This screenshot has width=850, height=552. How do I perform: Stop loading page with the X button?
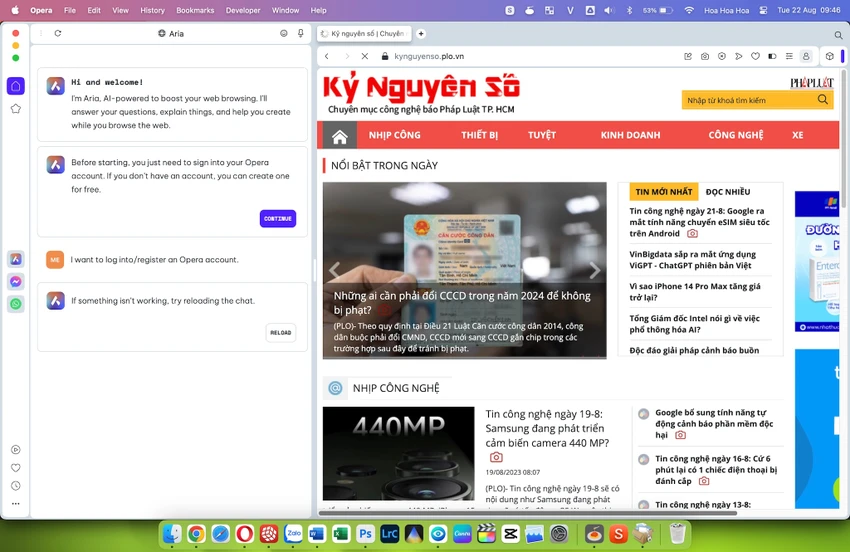point(365,56)
